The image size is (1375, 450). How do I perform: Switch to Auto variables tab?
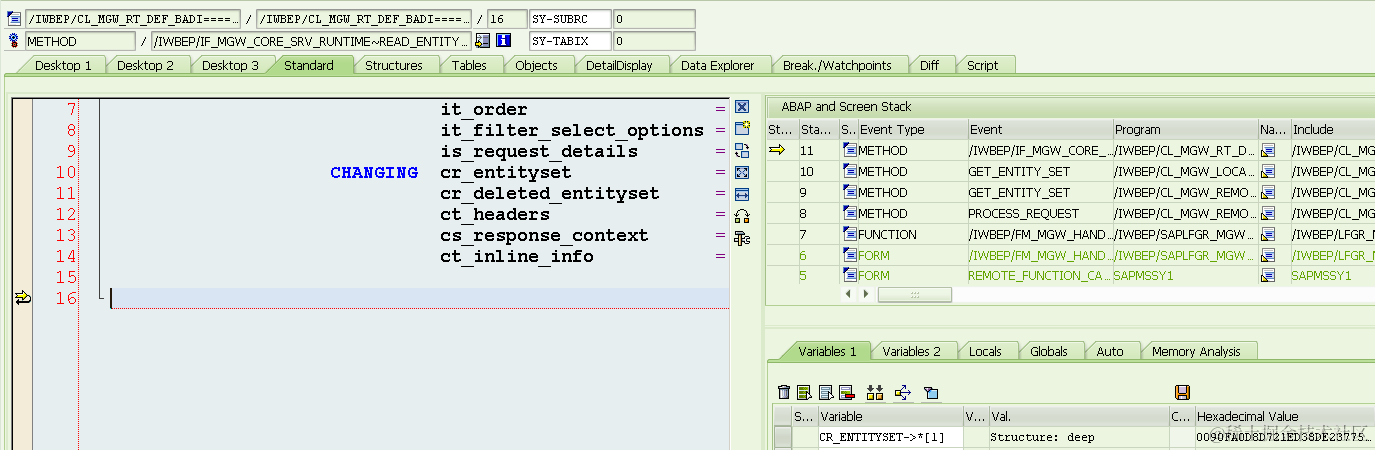point(1110,351)
